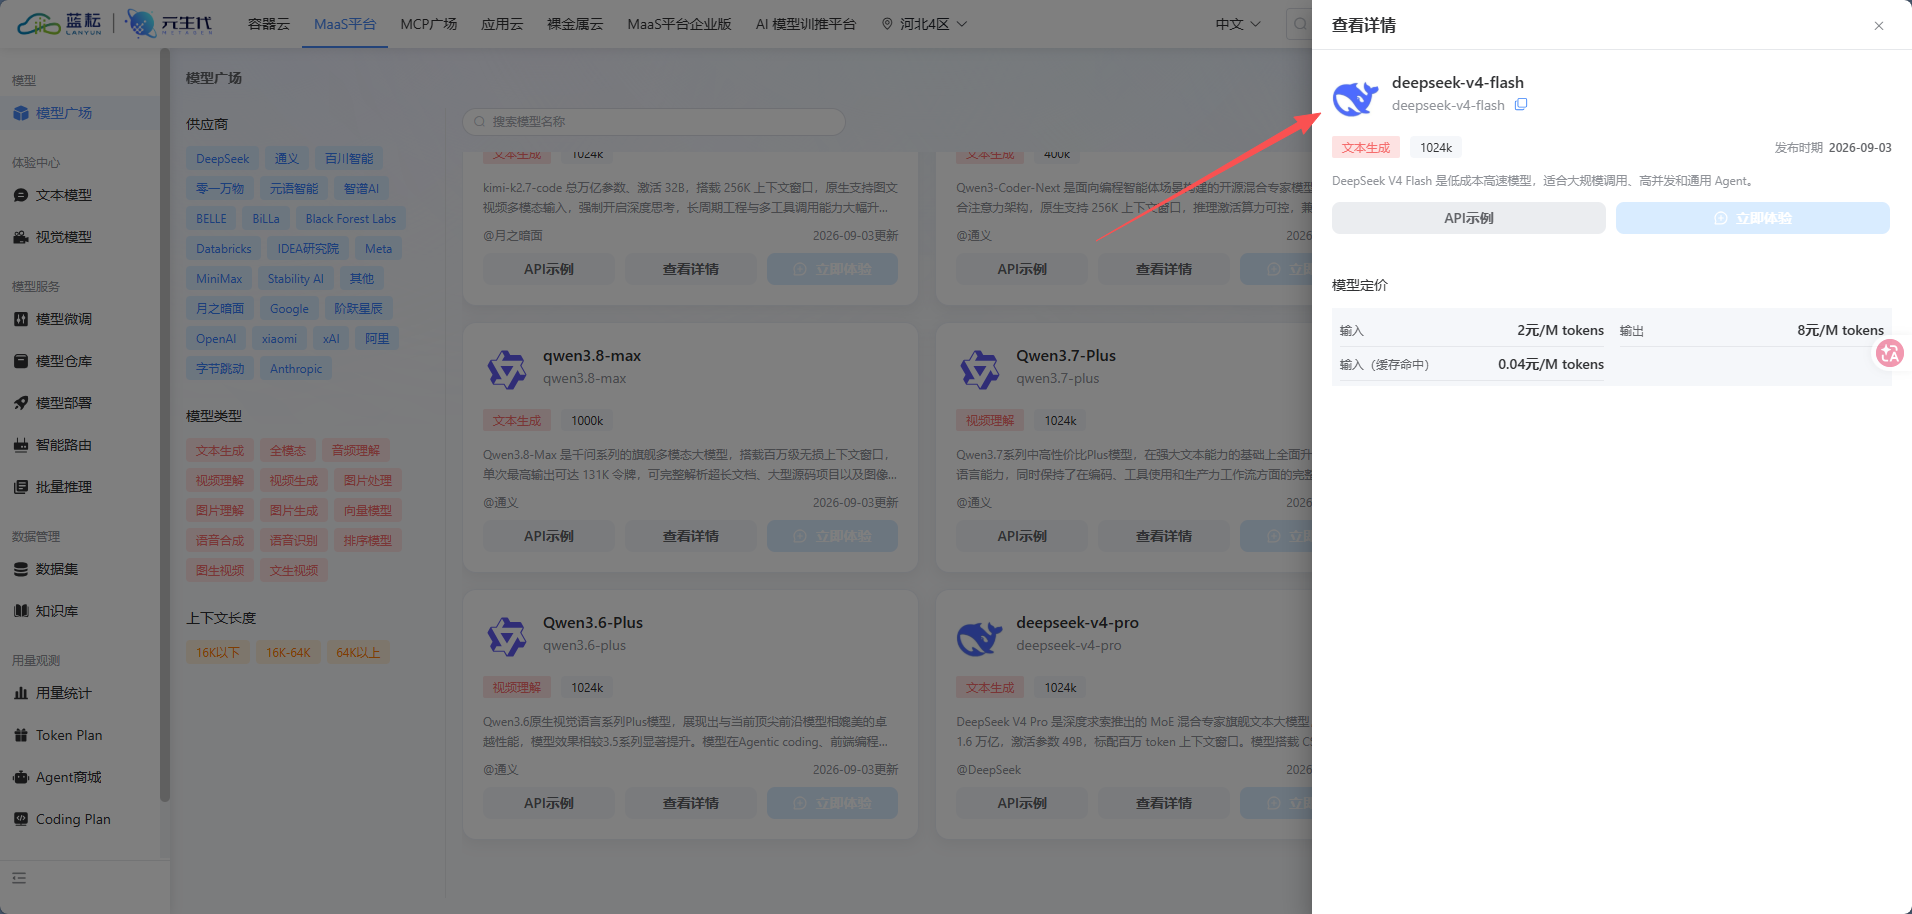Close the 查看详情 detail panel
1912x914 pixels.
tap(1879, 26)
